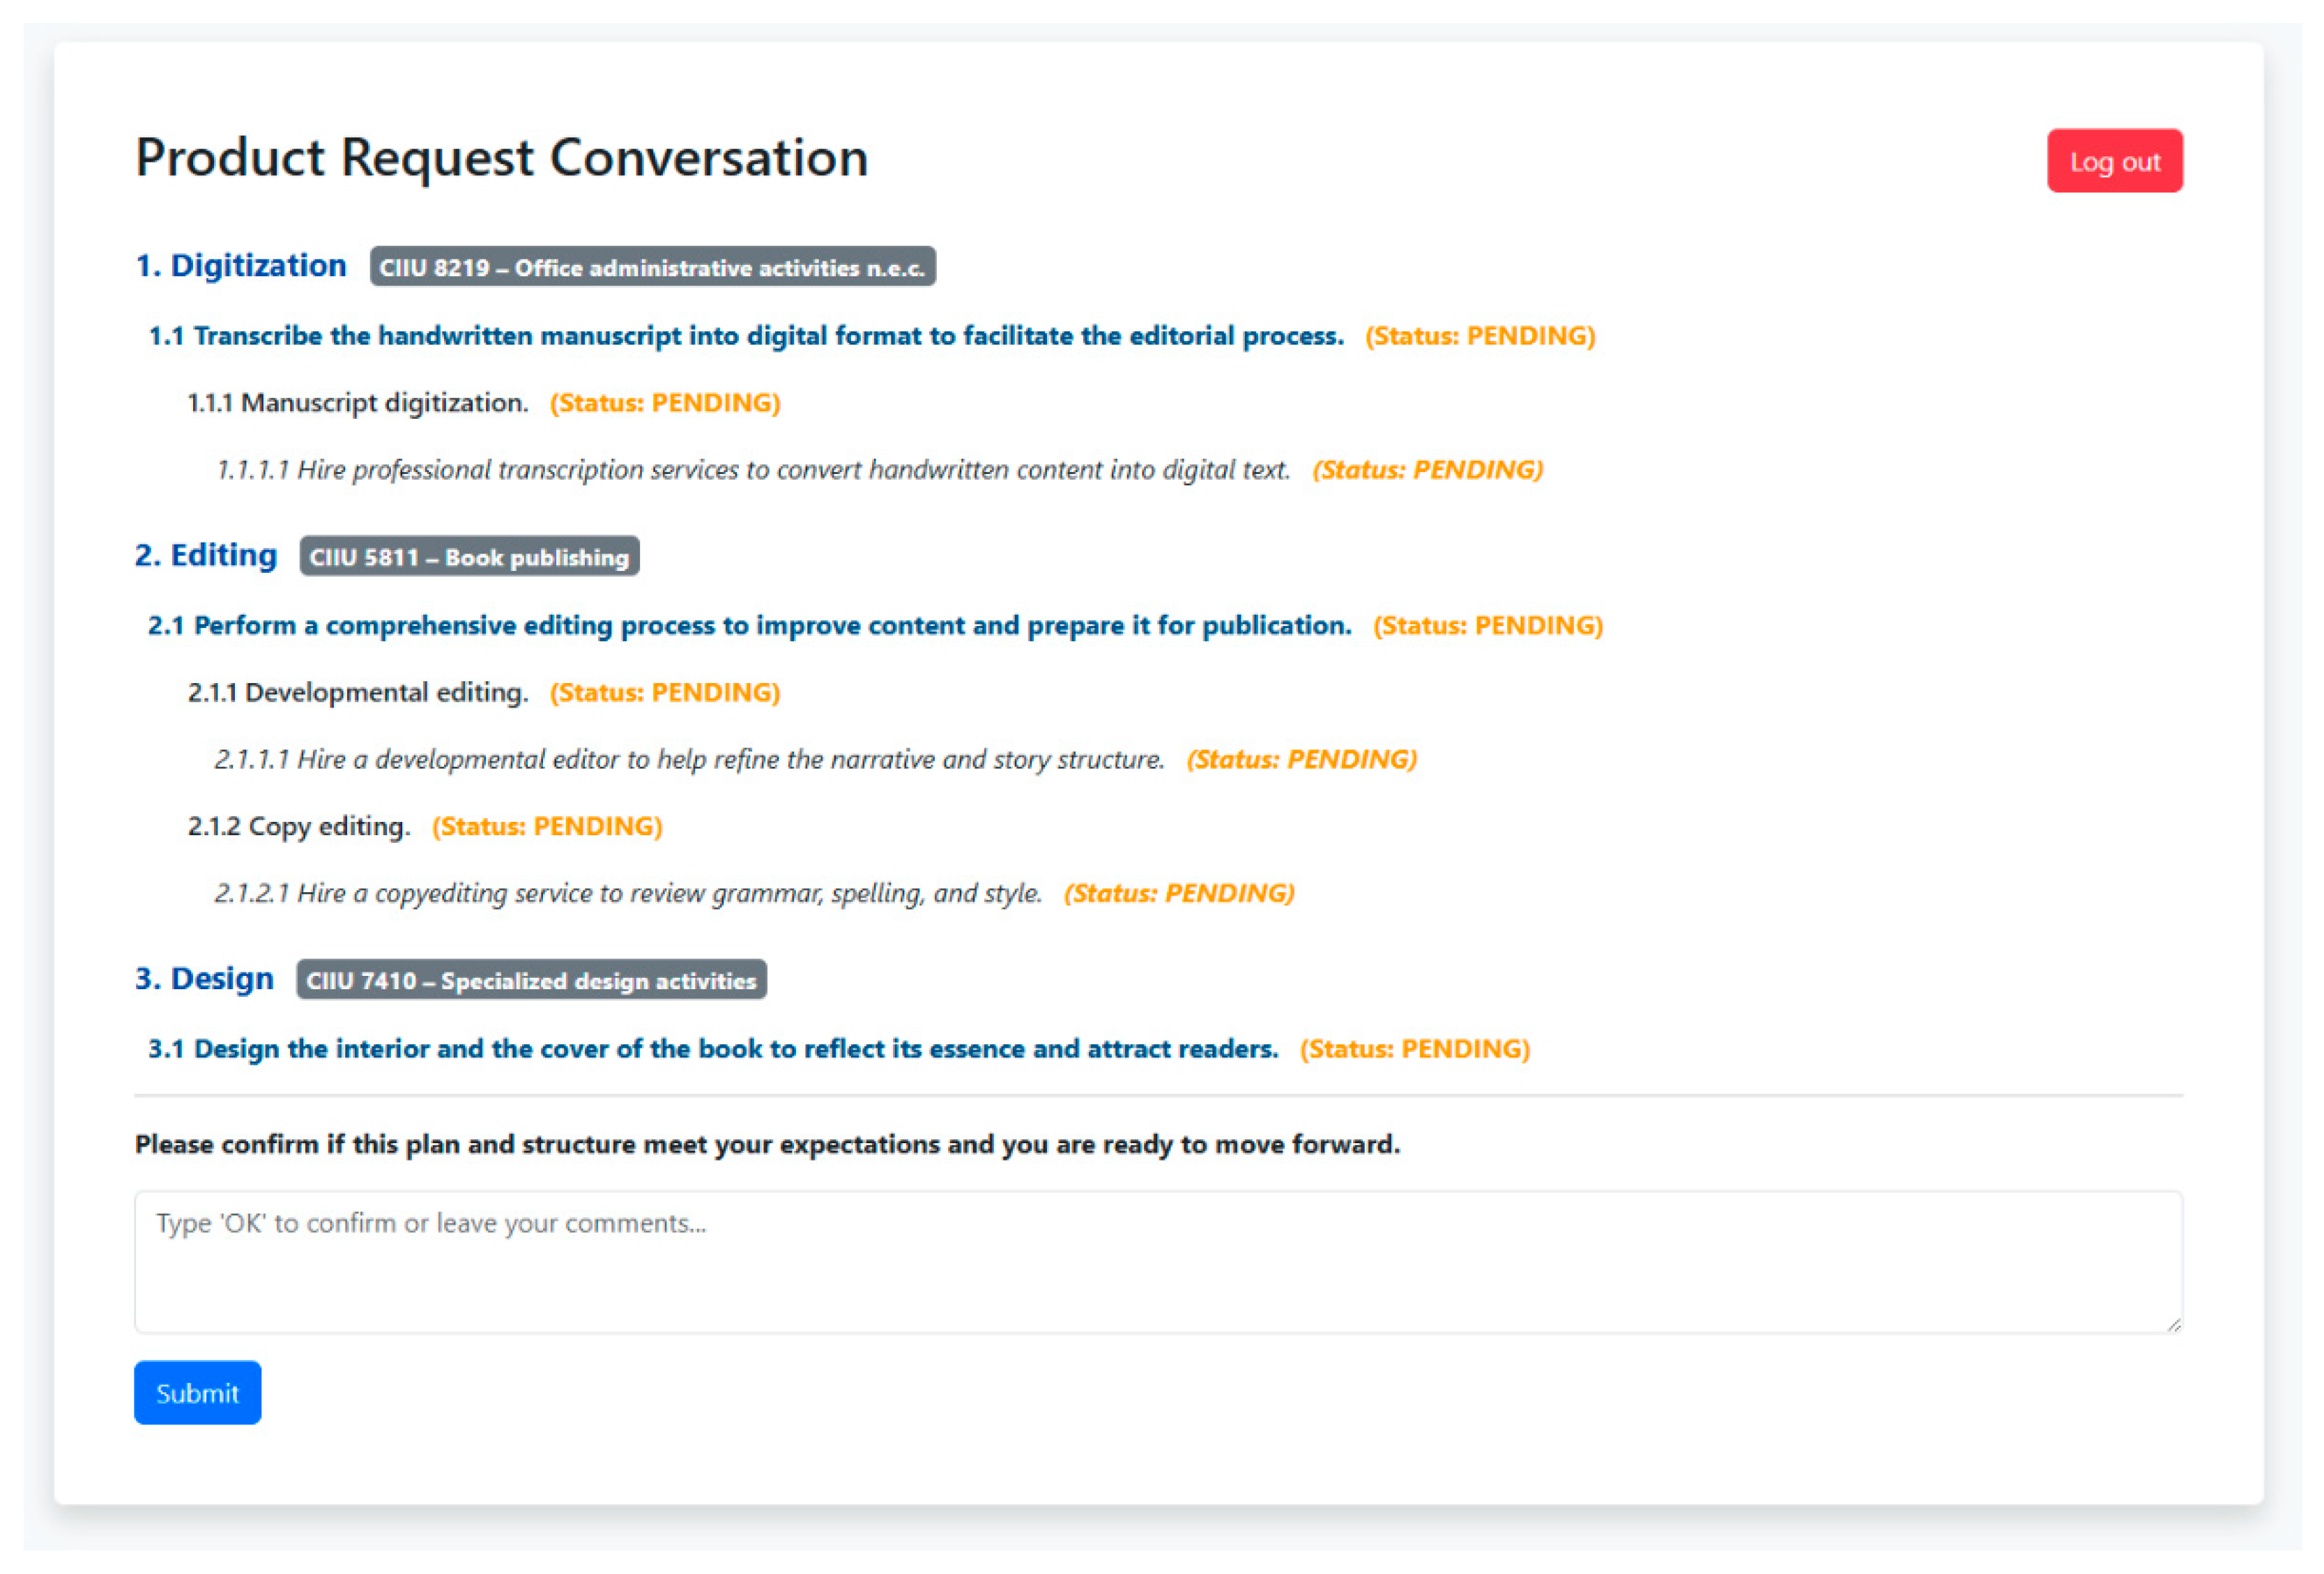
Task: Select task 2.1.1.1 Hire a developmental editor
Action: coord(689,760)
